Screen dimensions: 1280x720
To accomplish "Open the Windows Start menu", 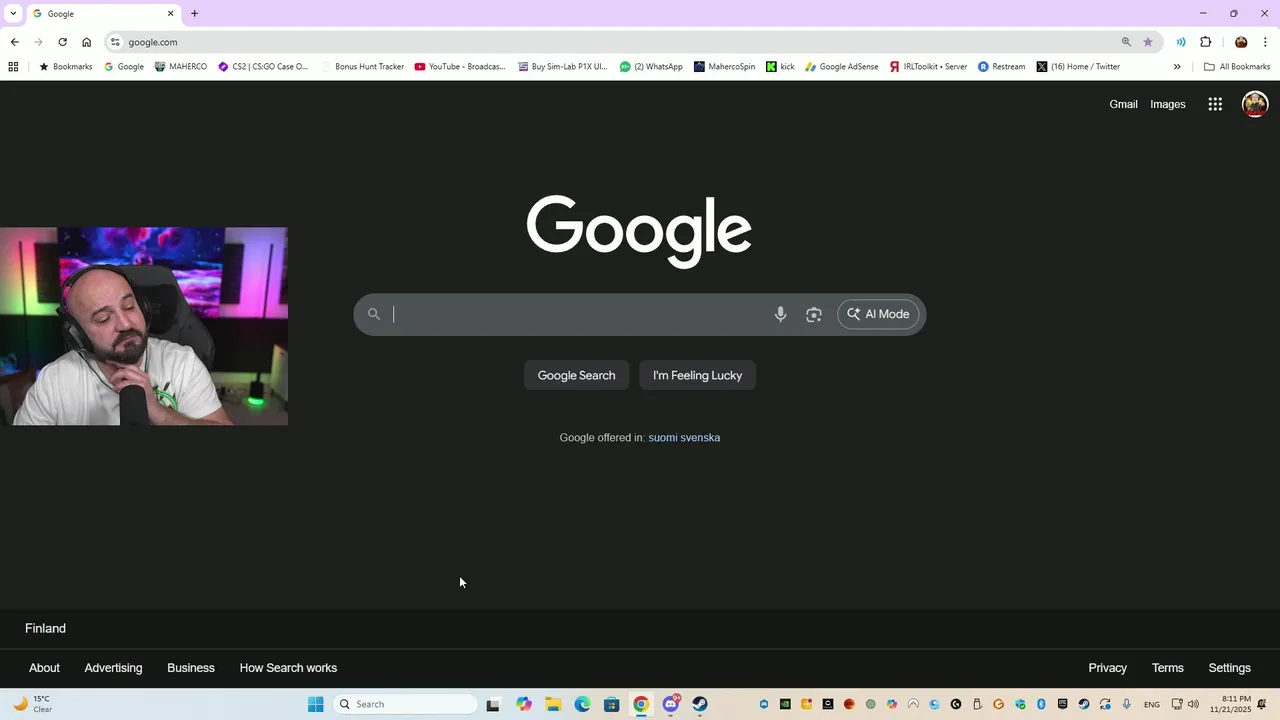I will [316, 704].
